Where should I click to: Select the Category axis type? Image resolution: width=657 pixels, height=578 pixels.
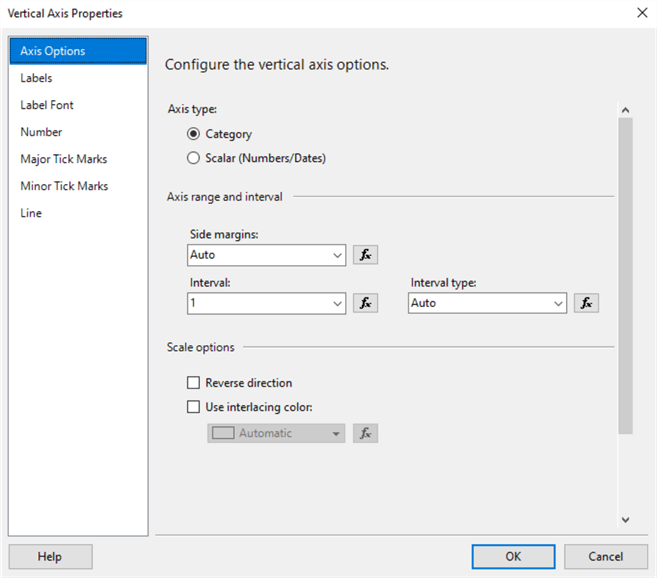pyautogui.click(x=194, y=134)
